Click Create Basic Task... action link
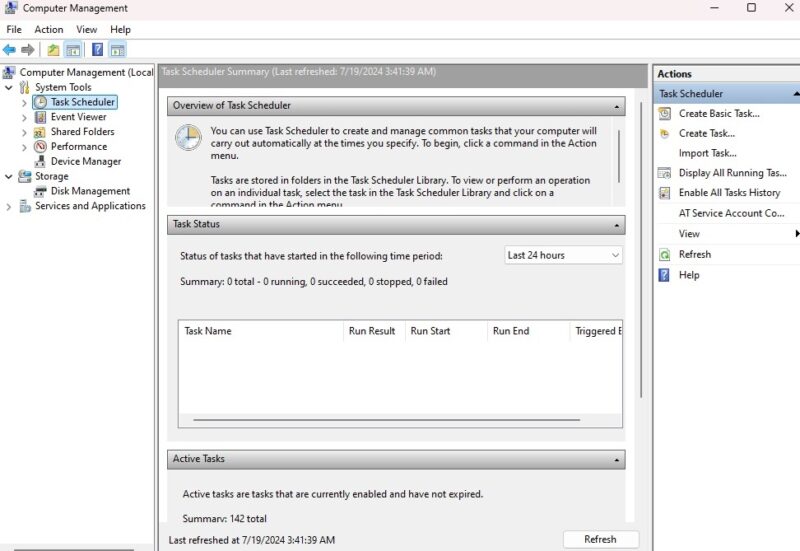 [x=719, y=114]
